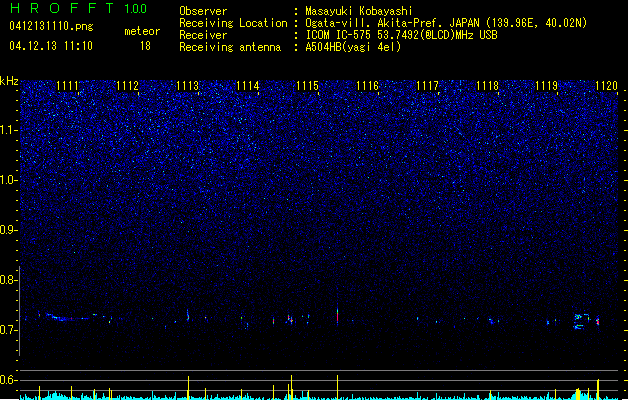Click the 1112 time axis marker

click(x=127, y=86)
